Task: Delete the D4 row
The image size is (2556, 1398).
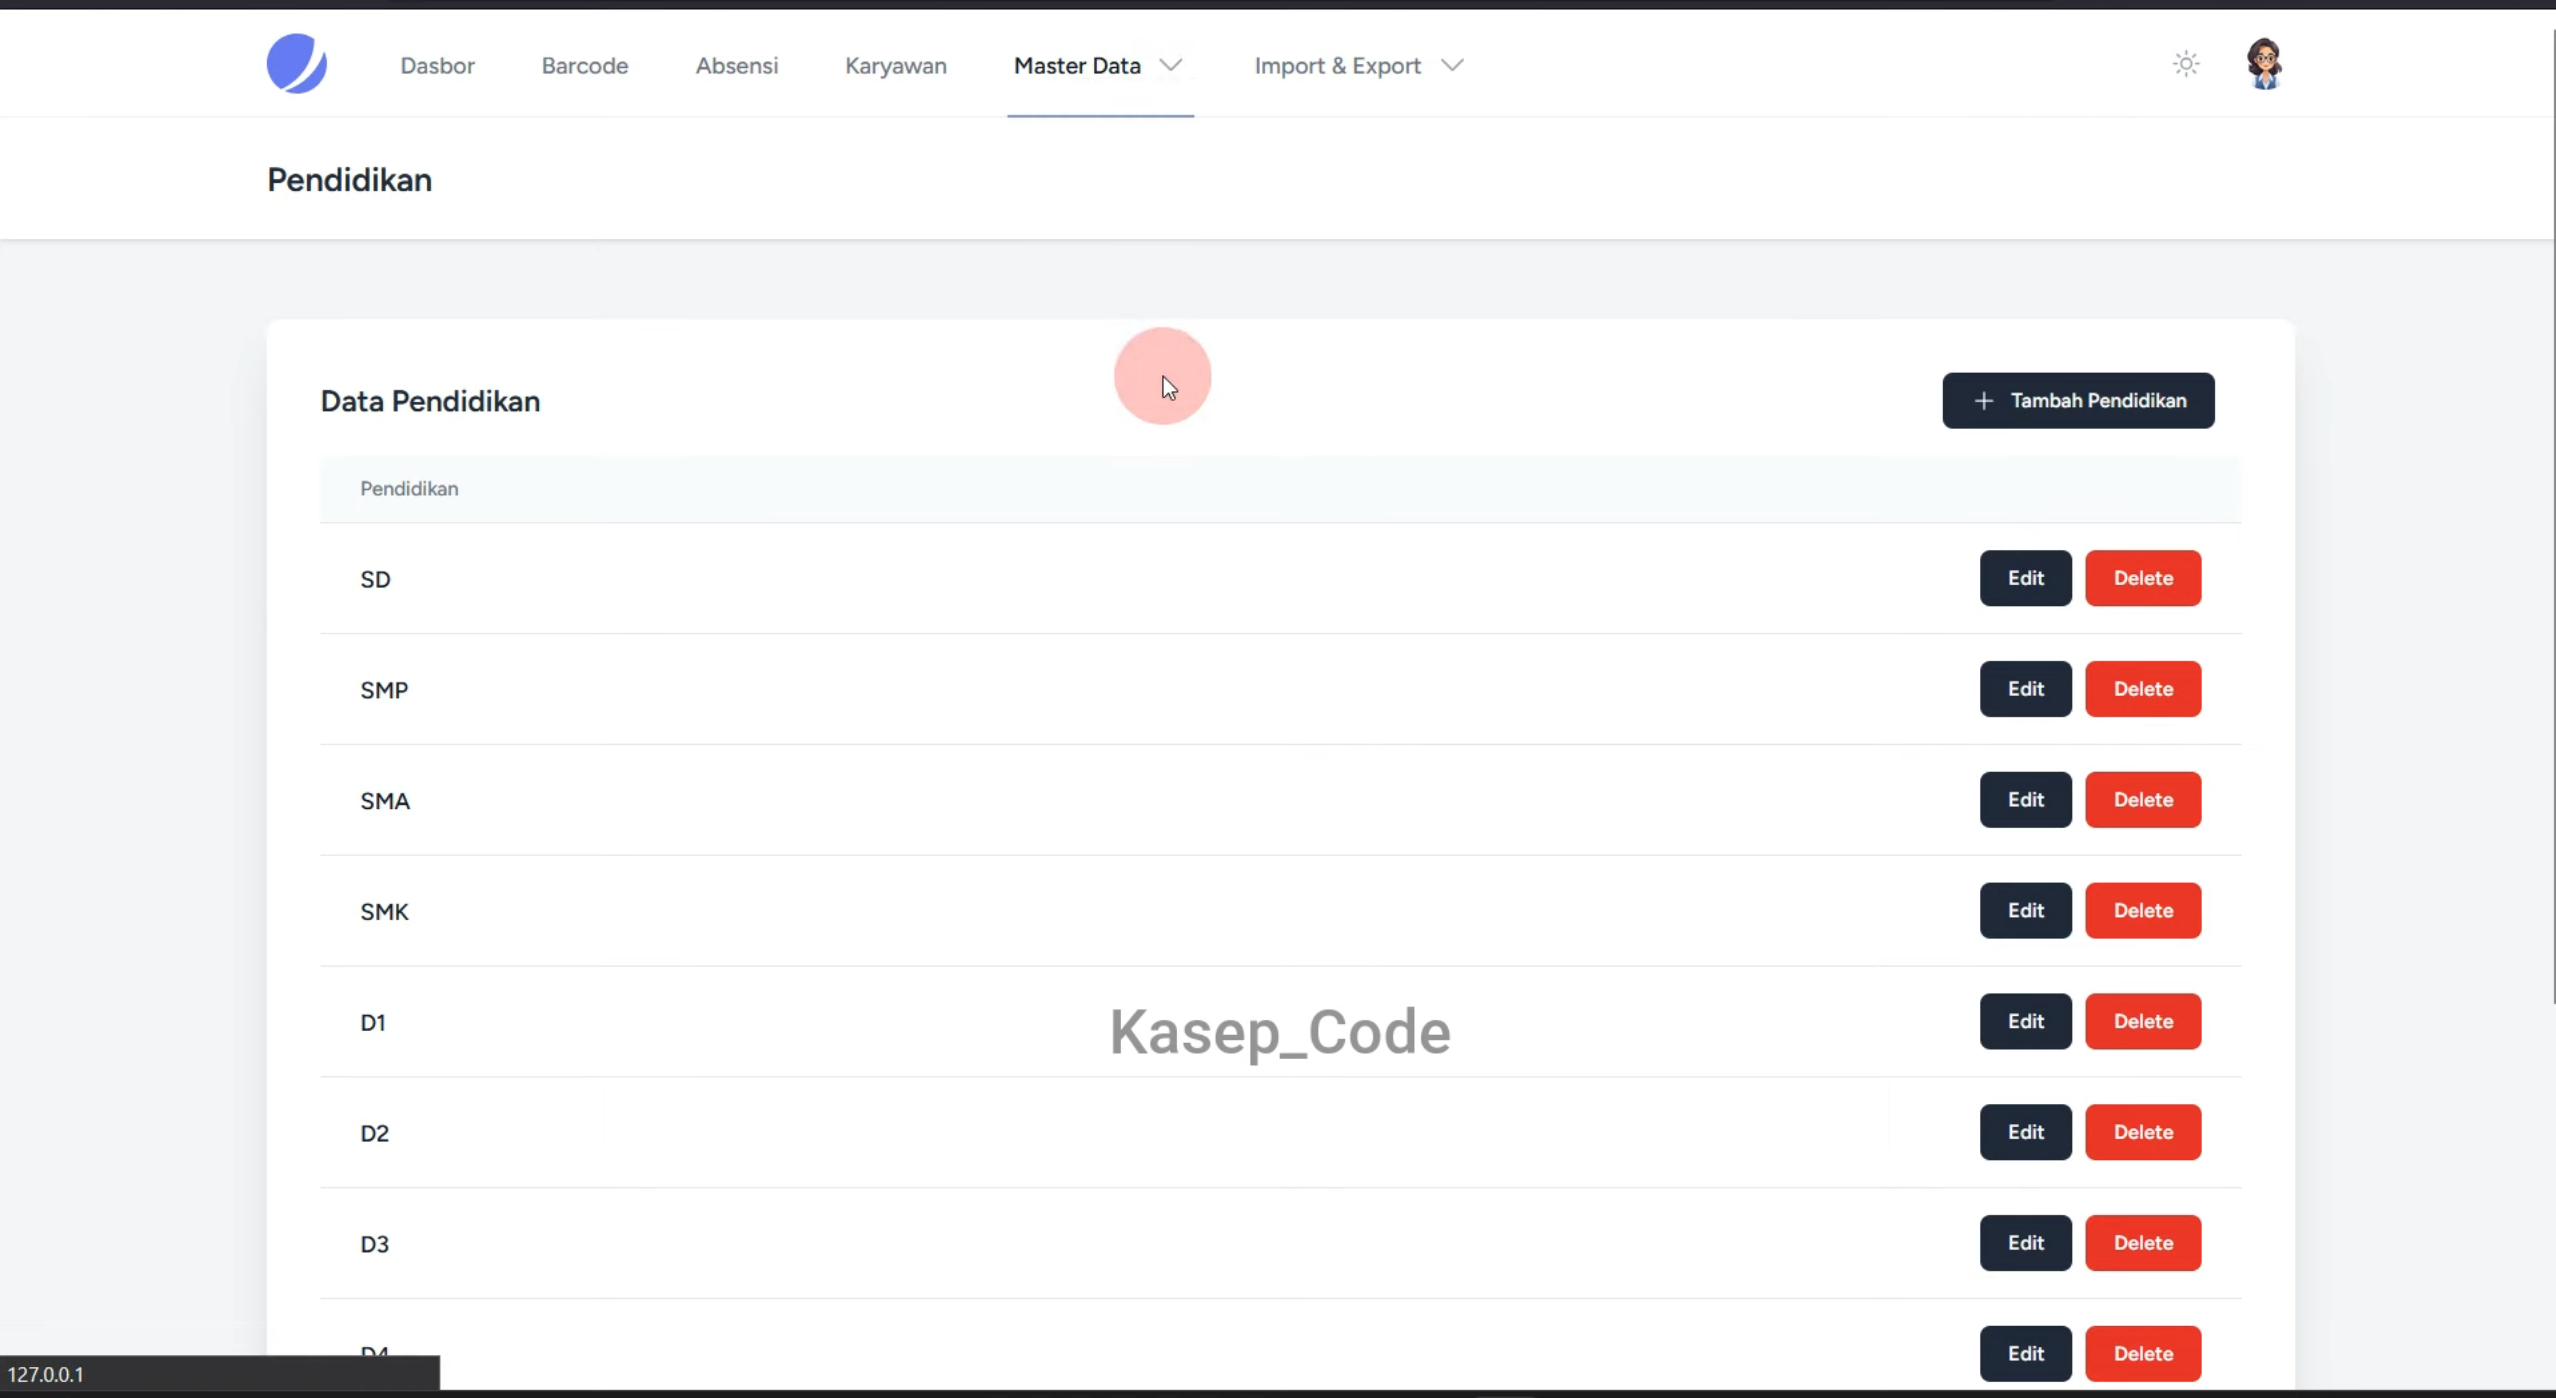Action: tap(2143, 1354)
